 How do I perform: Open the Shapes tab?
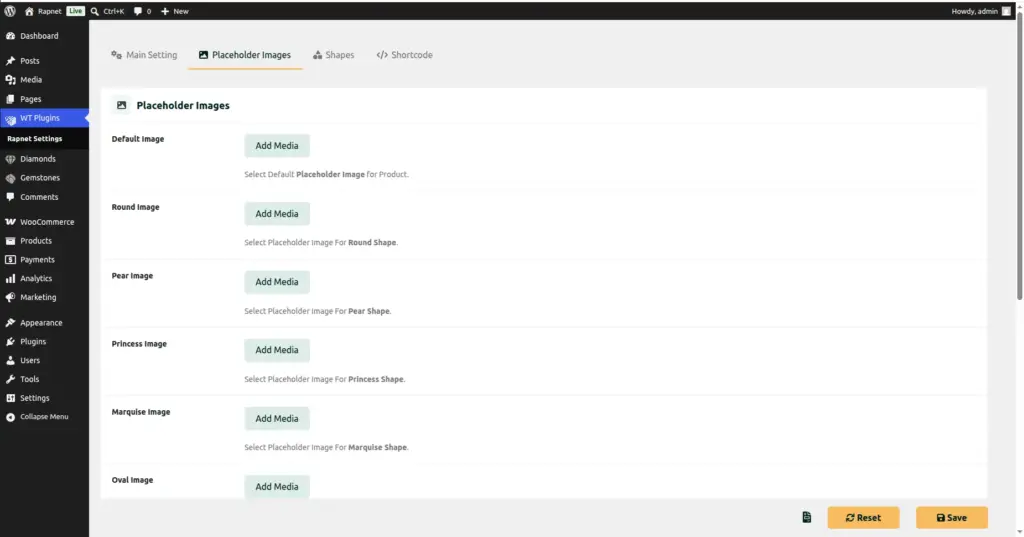(x=333, y=55)
